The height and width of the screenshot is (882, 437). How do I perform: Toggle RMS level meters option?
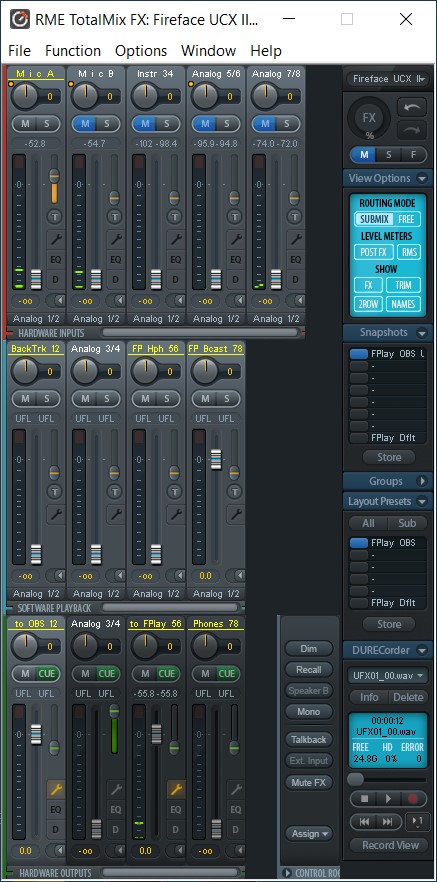[x=409, y=252]
